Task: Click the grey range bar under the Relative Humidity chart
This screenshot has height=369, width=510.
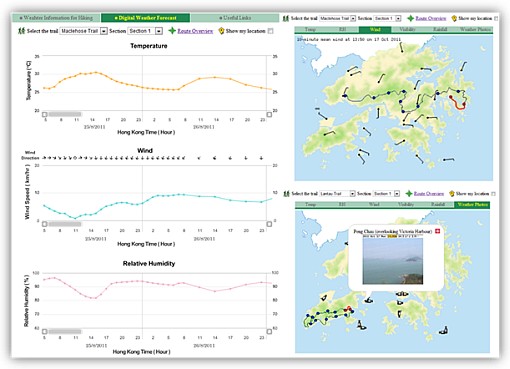Action: (65, 331)
